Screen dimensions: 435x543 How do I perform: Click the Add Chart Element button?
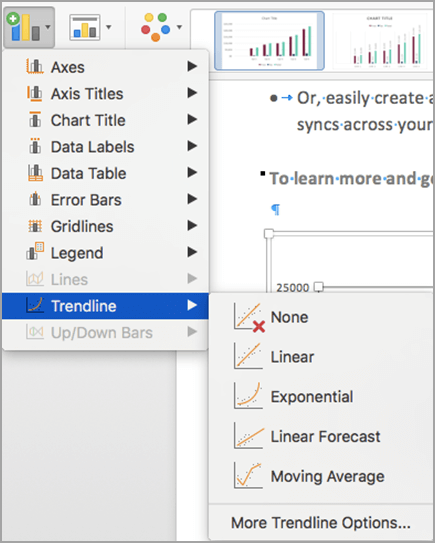click(29, 27)
